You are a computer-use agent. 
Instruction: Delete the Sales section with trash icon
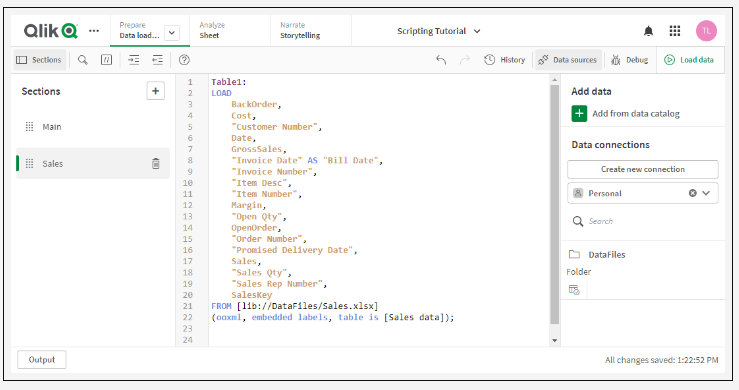pyautogui.click(x=156, y=164)
